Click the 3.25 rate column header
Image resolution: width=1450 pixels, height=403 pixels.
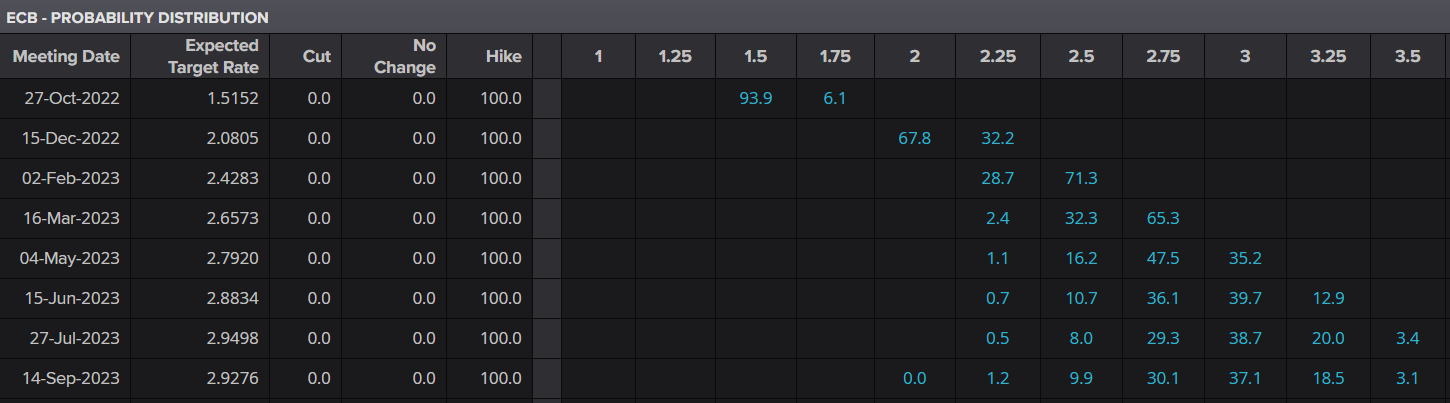tap(1327, 57)
